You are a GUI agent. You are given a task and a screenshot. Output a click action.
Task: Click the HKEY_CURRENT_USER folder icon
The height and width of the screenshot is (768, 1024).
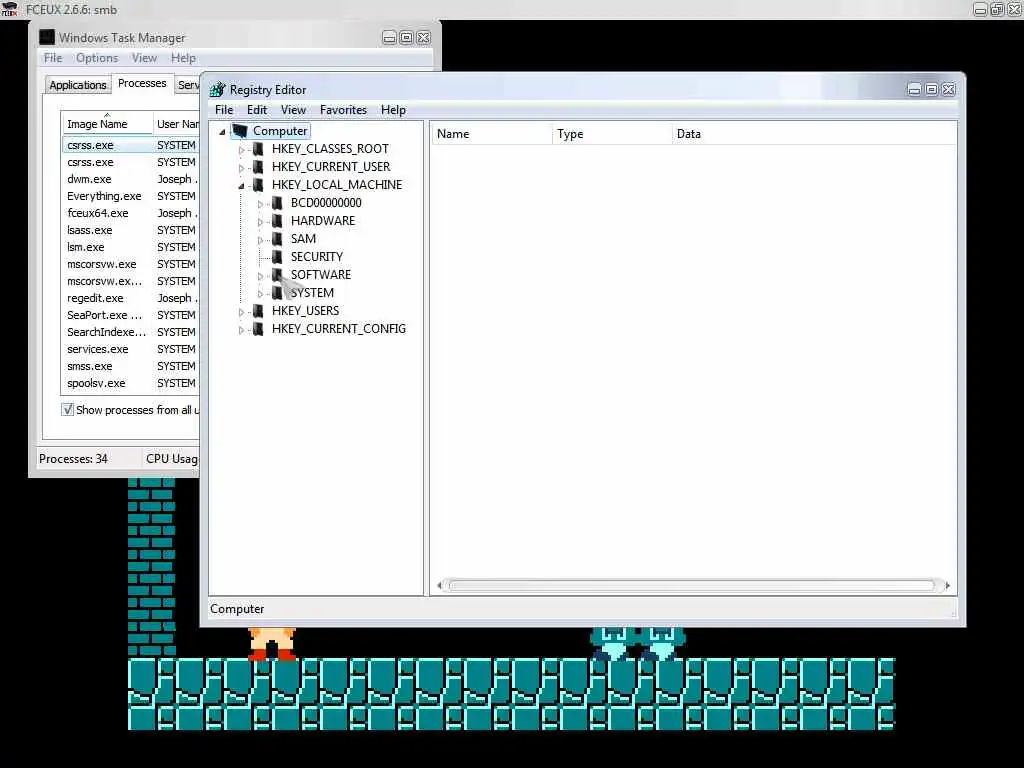[x=259, y=167]
